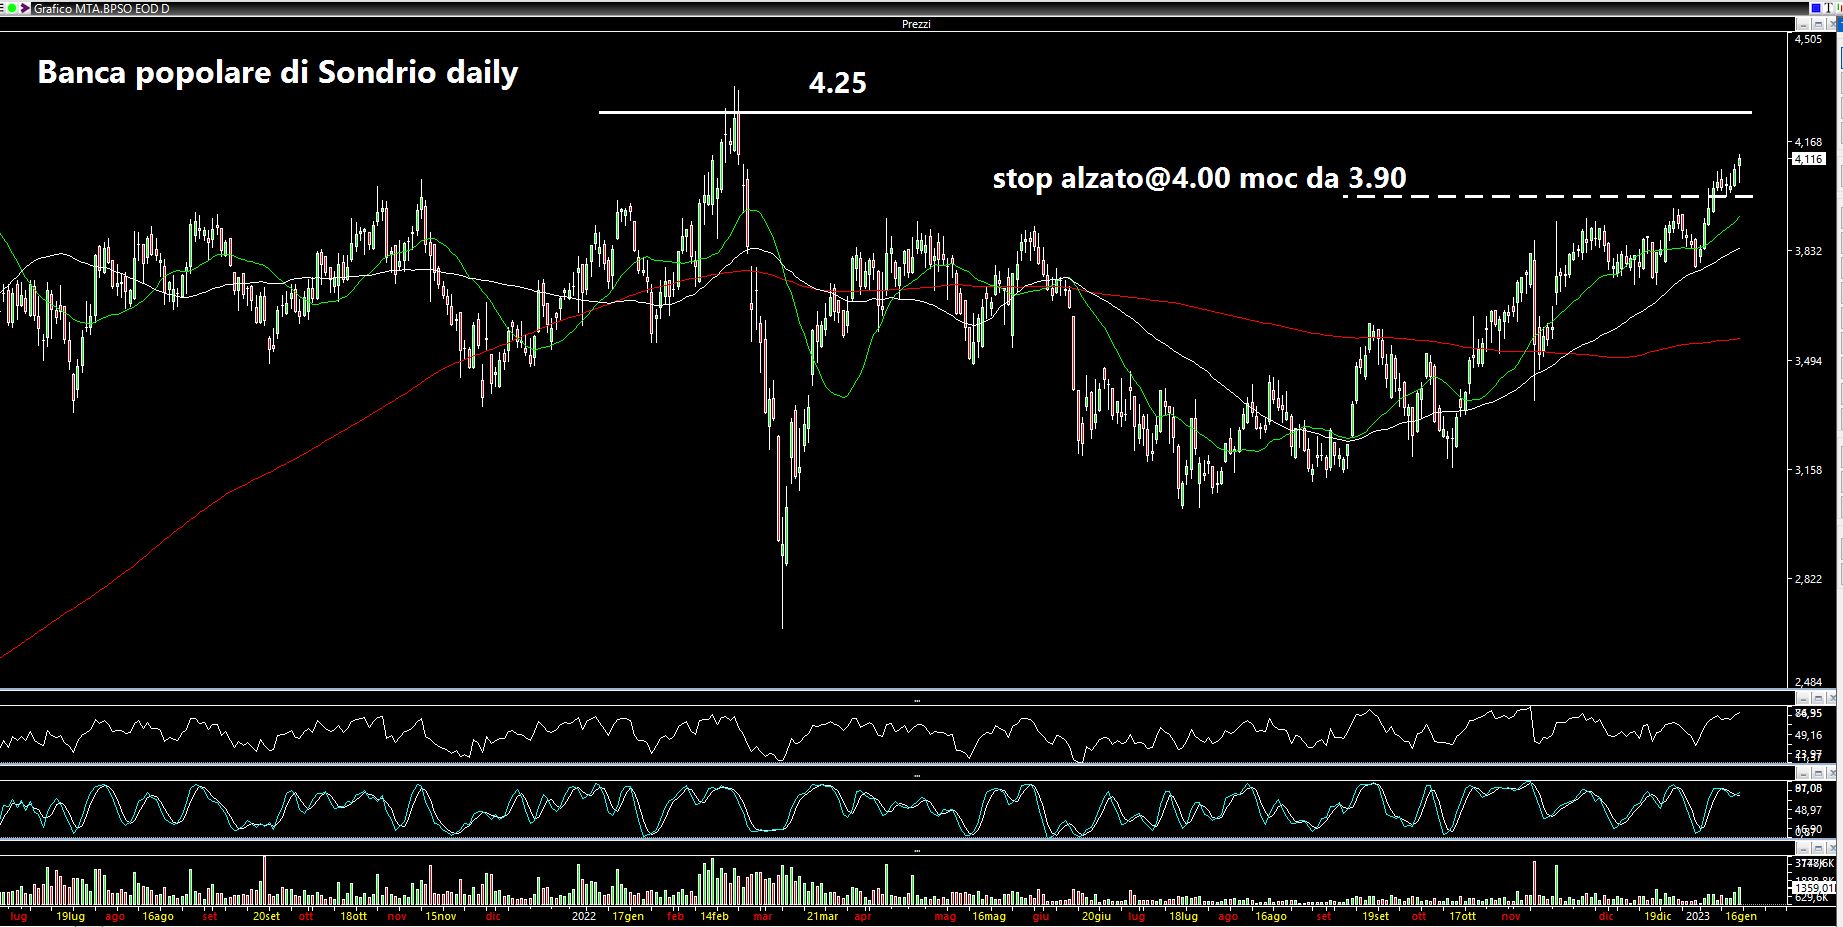Click the 21mar date label

tap(822, 916)
